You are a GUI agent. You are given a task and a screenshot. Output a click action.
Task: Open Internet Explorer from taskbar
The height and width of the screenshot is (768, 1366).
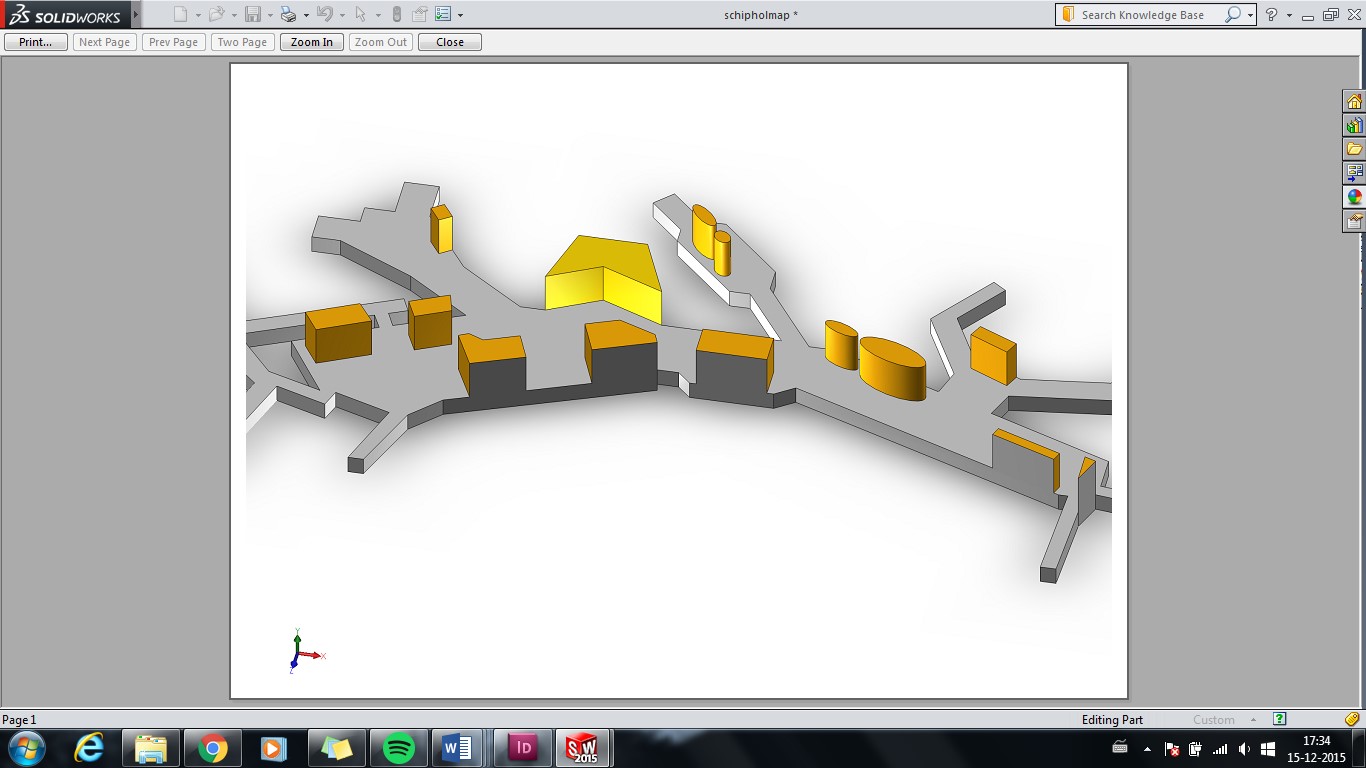(x=89, y=748)
